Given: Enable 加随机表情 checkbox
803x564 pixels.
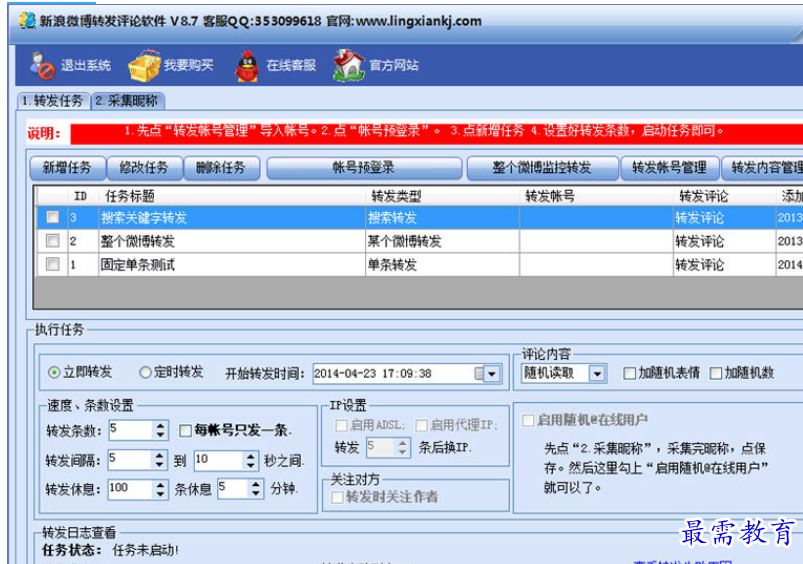Looking at the screenshot, I should 629,373.
